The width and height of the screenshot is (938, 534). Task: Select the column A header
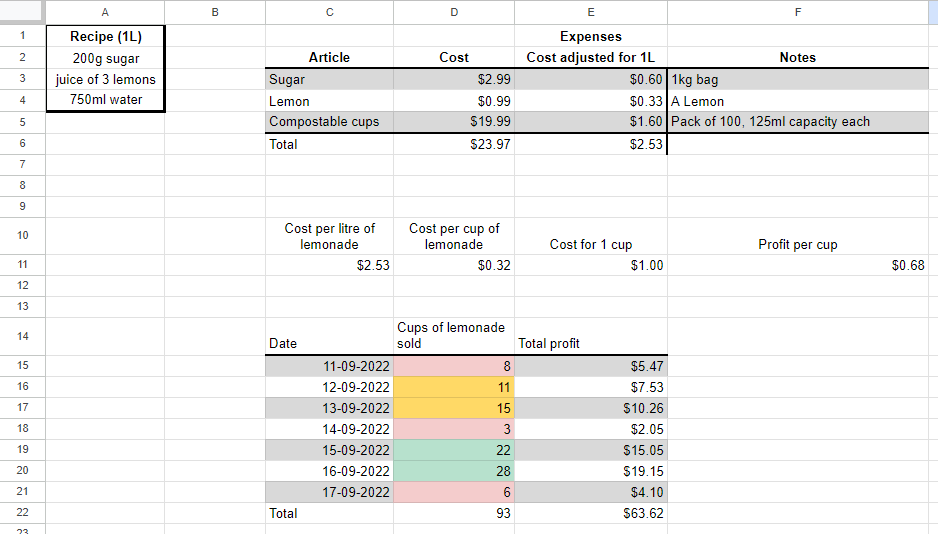click(105, 12)
